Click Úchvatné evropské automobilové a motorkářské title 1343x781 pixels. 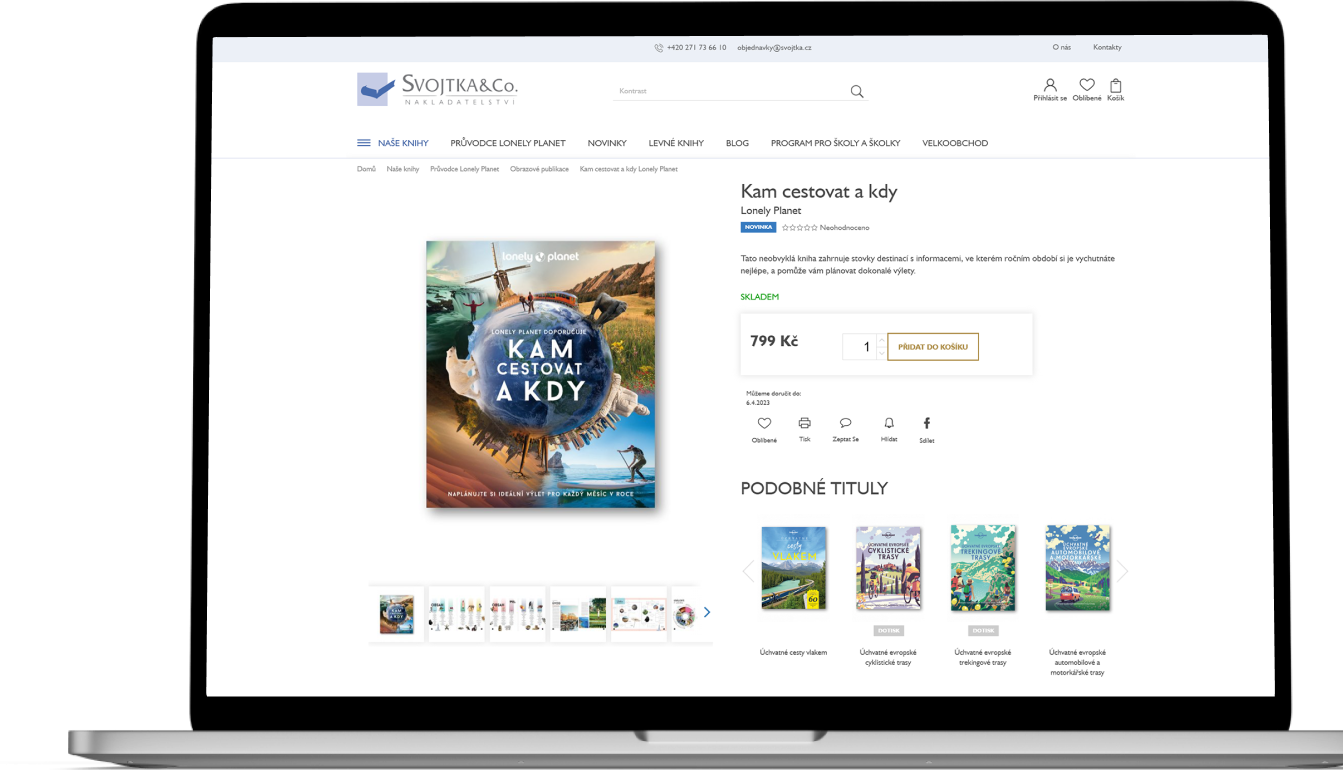click(1078, 662)
